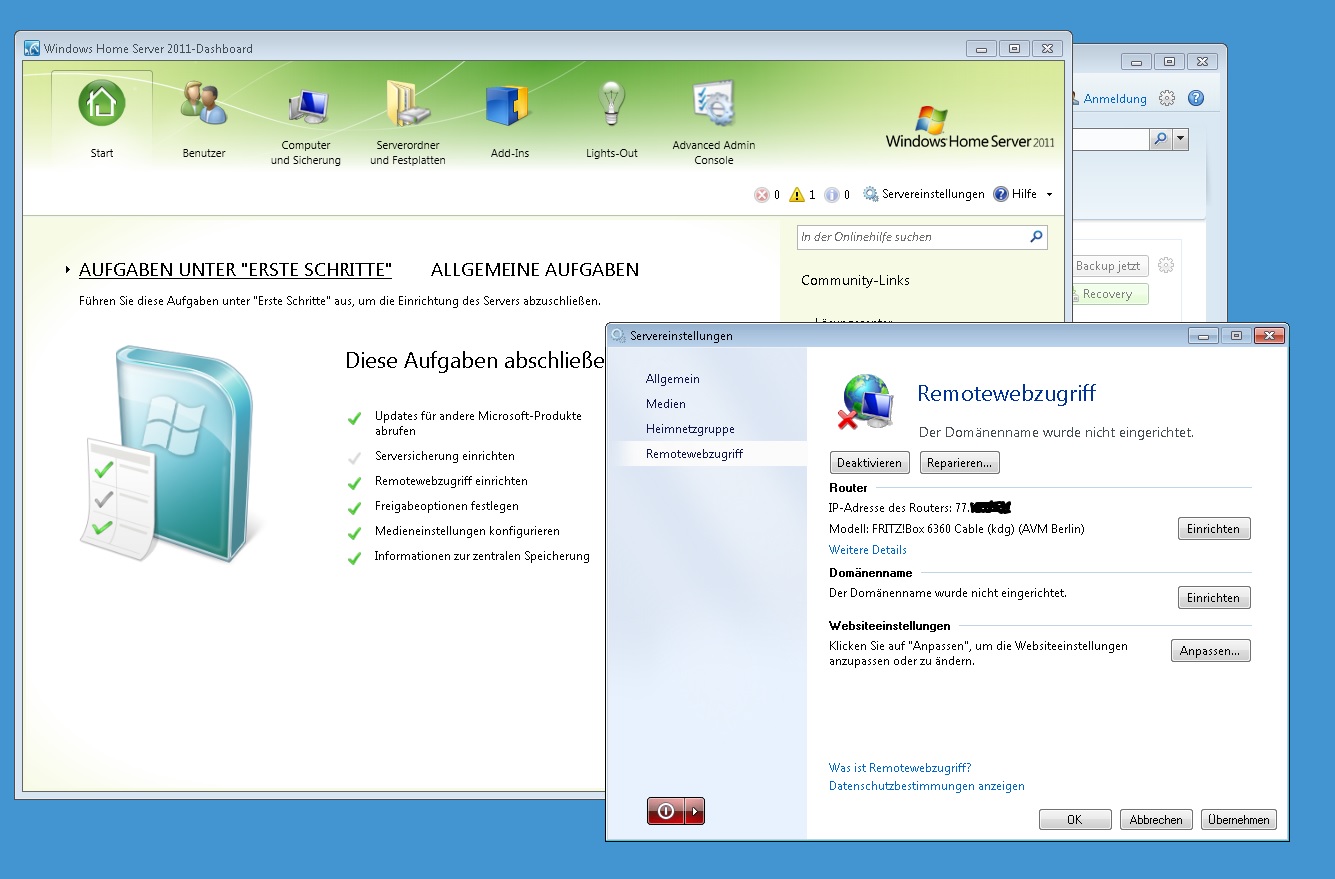
Task: Click Recovery button in background window
Action: [x=1108, y=294]
